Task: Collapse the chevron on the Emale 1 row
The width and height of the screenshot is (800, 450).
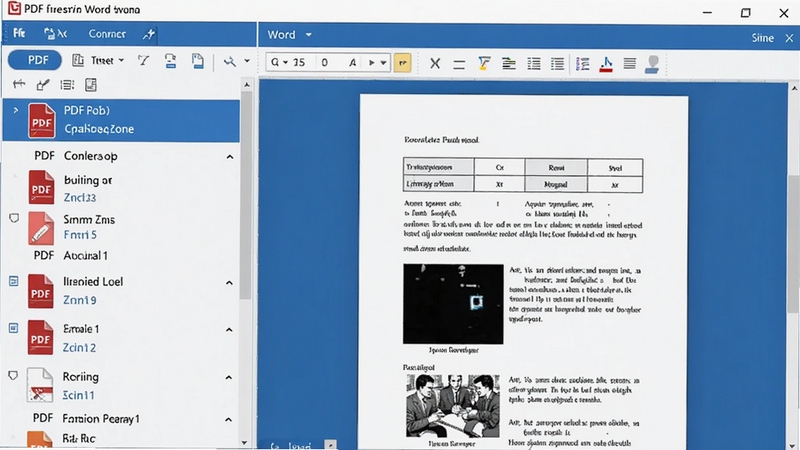Action: [229, 330]
